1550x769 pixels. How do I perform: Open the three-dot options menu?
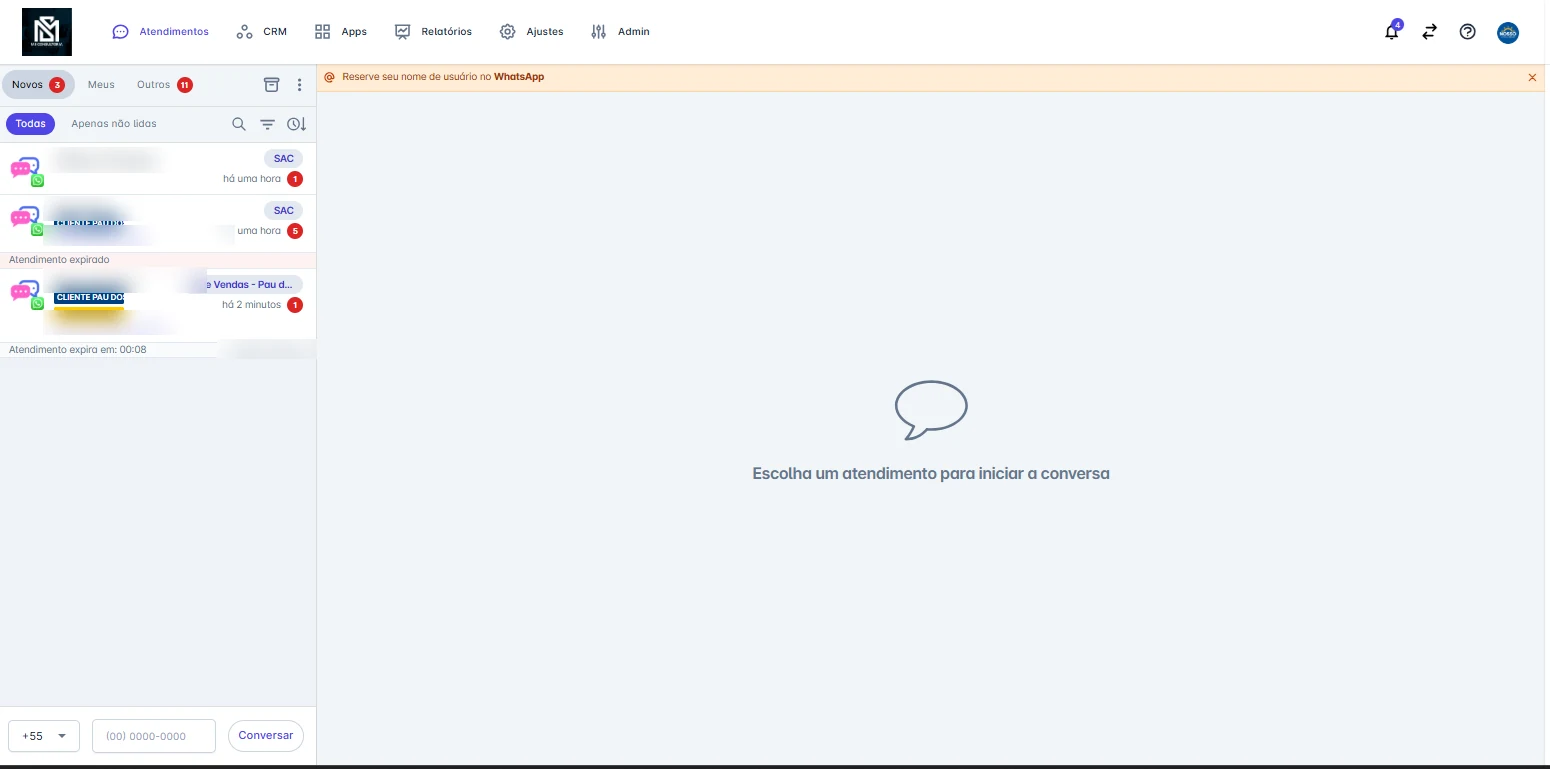(299, 85)
